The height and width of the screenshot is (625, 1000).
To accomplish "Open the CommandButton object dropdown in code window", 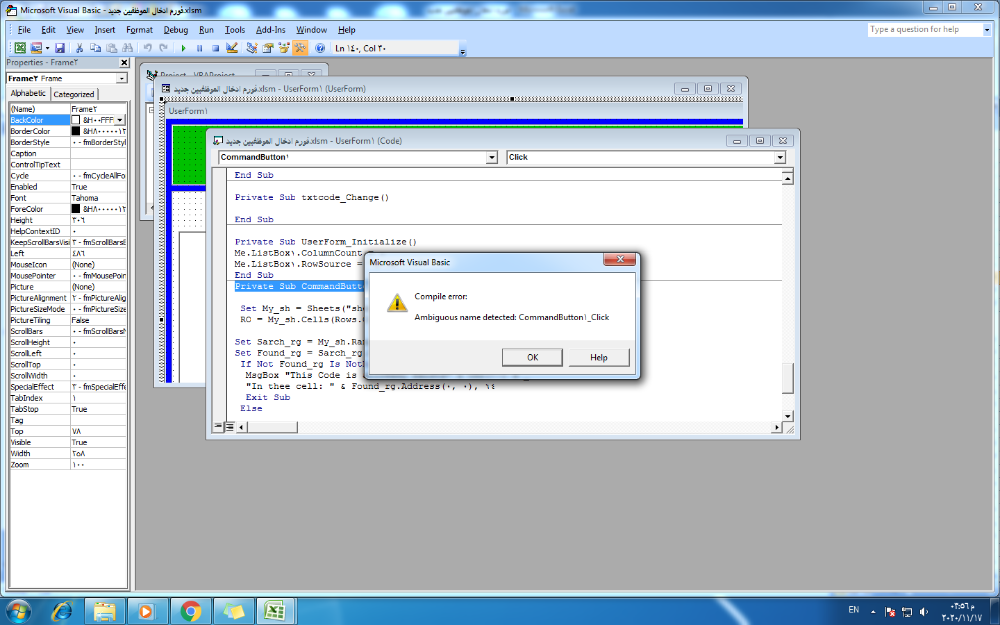I will (491, 158).
